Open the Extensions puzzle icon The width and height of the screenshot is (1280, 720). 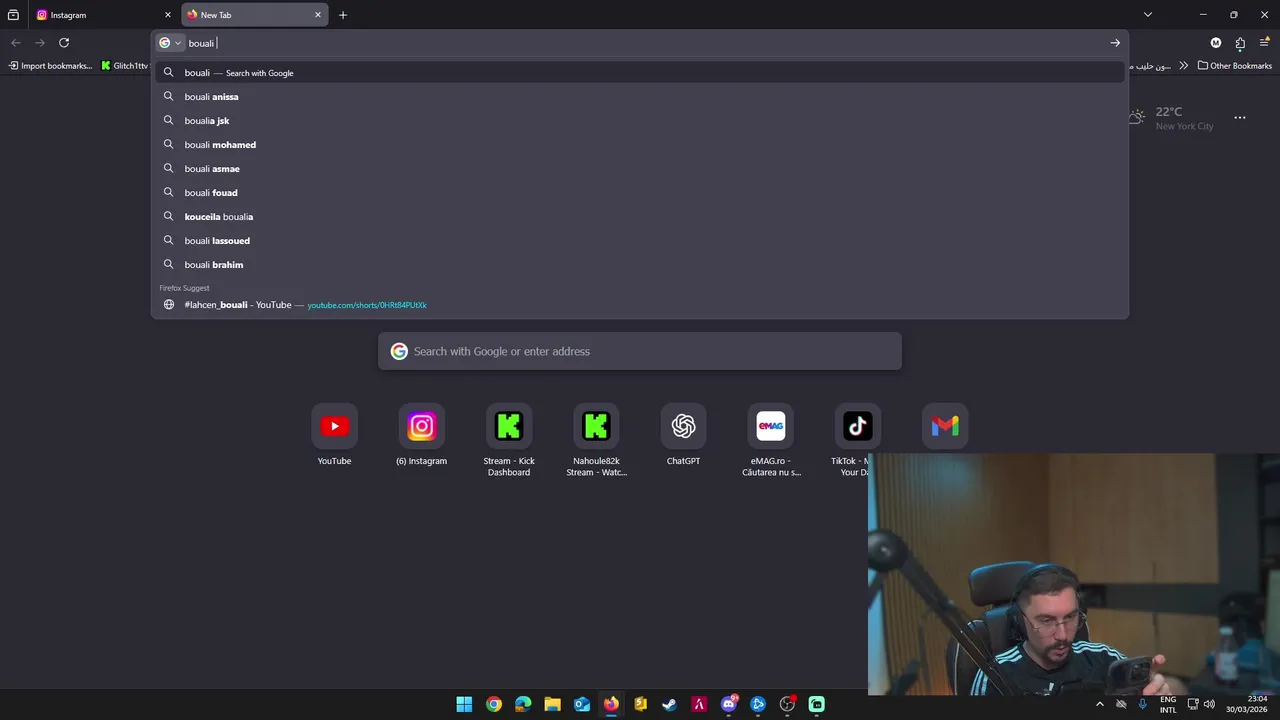click(x=1240, y=43)
